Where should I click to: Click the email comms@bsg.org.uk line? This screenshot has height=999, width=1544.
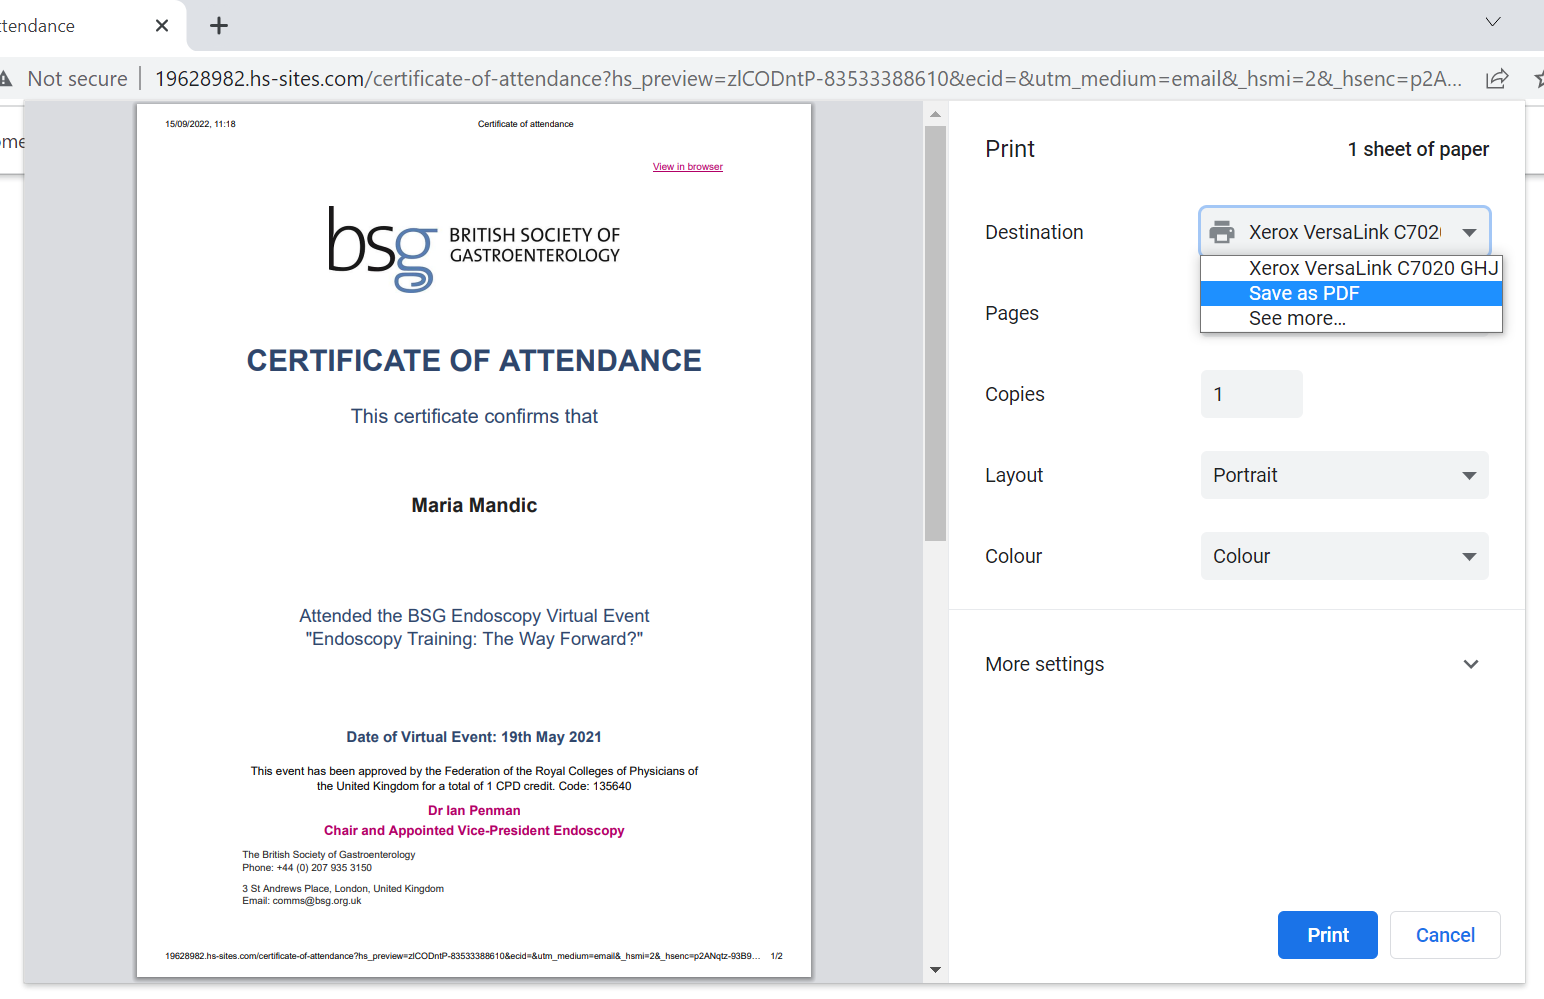[x=302, y=901]
